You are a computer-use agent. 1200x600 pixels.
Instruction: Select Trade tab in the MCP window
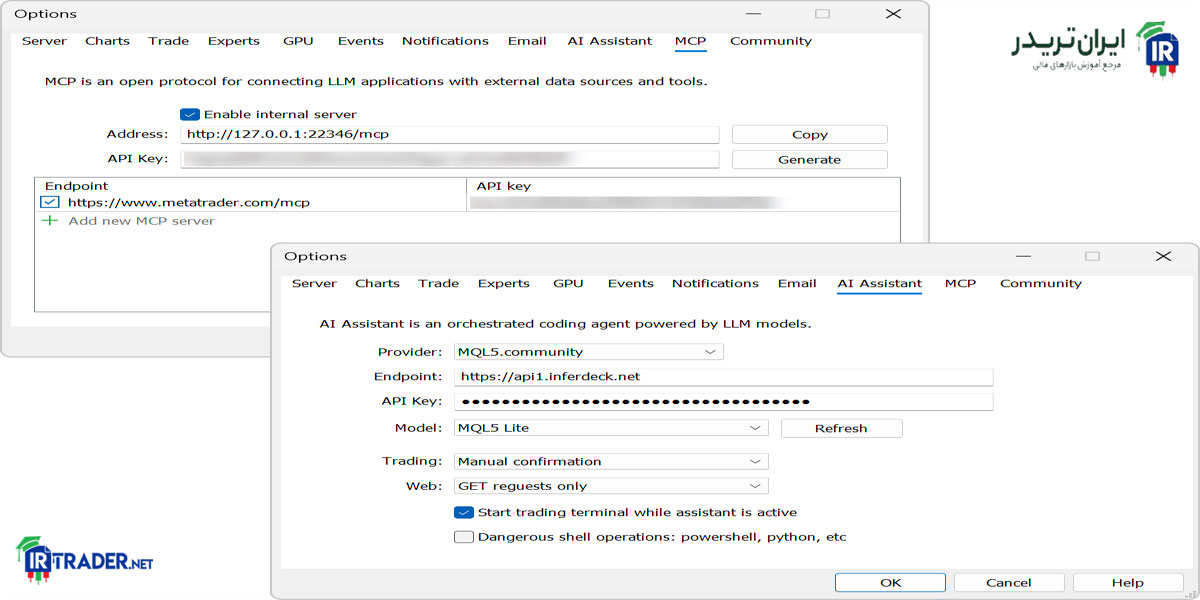168,41
